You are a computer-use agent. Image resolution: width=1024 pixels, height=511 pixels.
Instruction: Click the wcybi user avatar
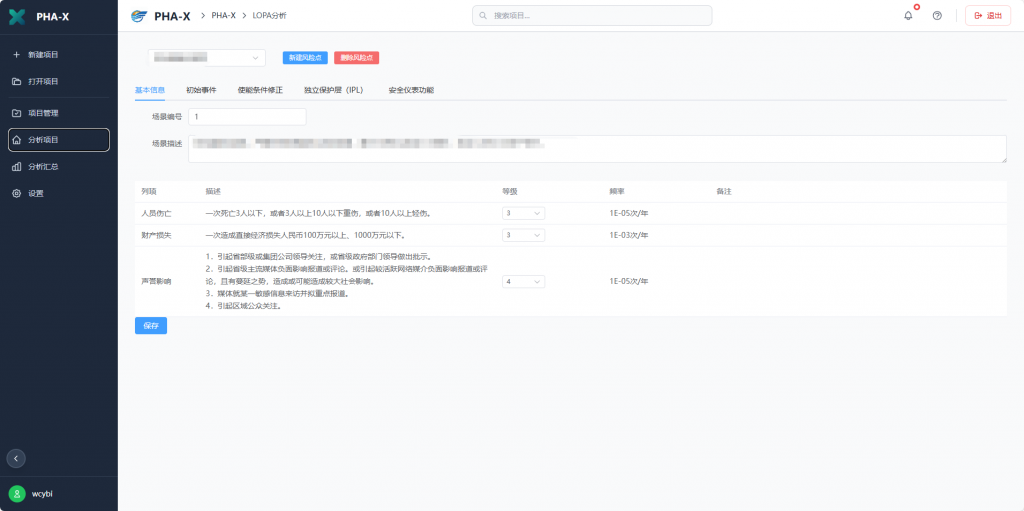17,493
